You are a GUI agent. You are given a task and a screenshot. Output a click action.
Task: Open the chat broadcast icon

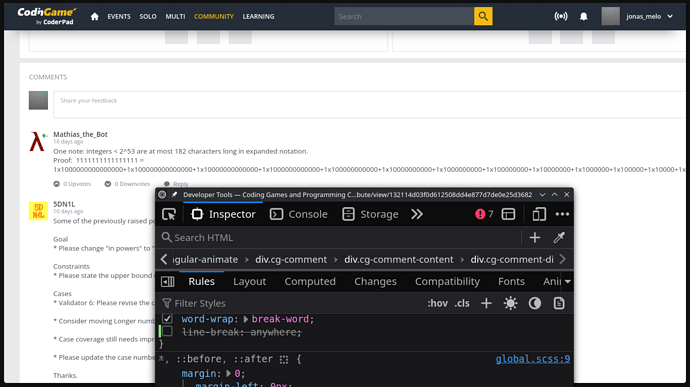(x=561, y=17)
